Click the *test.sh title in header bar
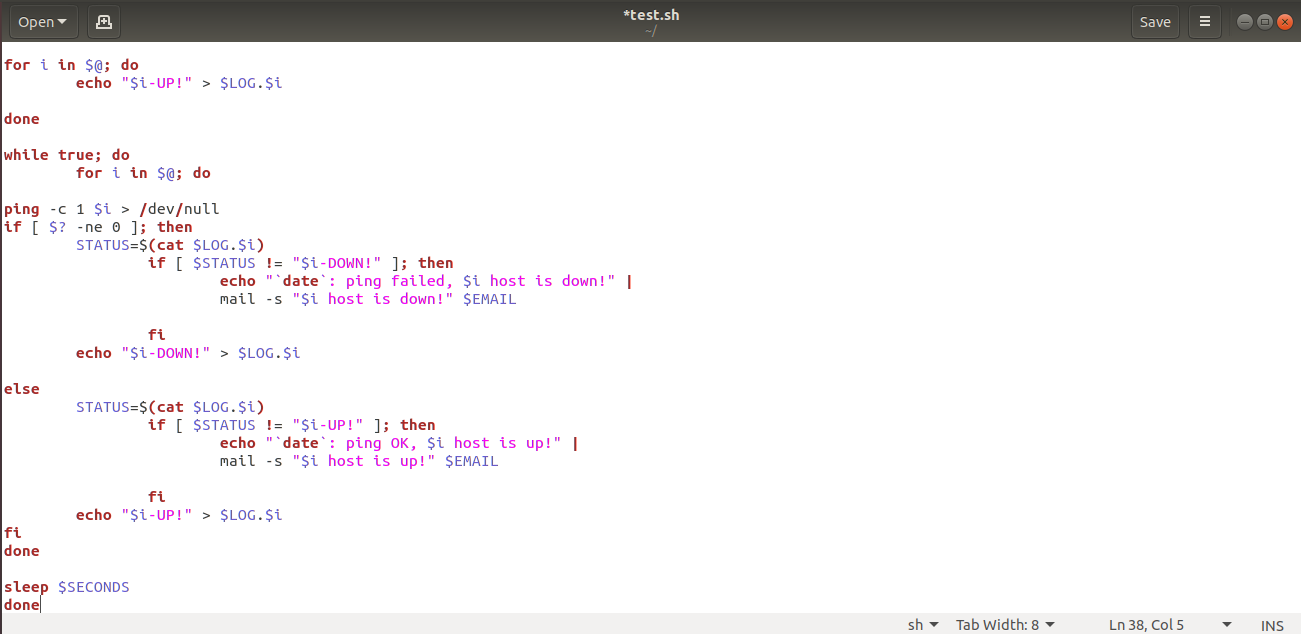Screen dimensions: 1301x634 coord(650,15)
